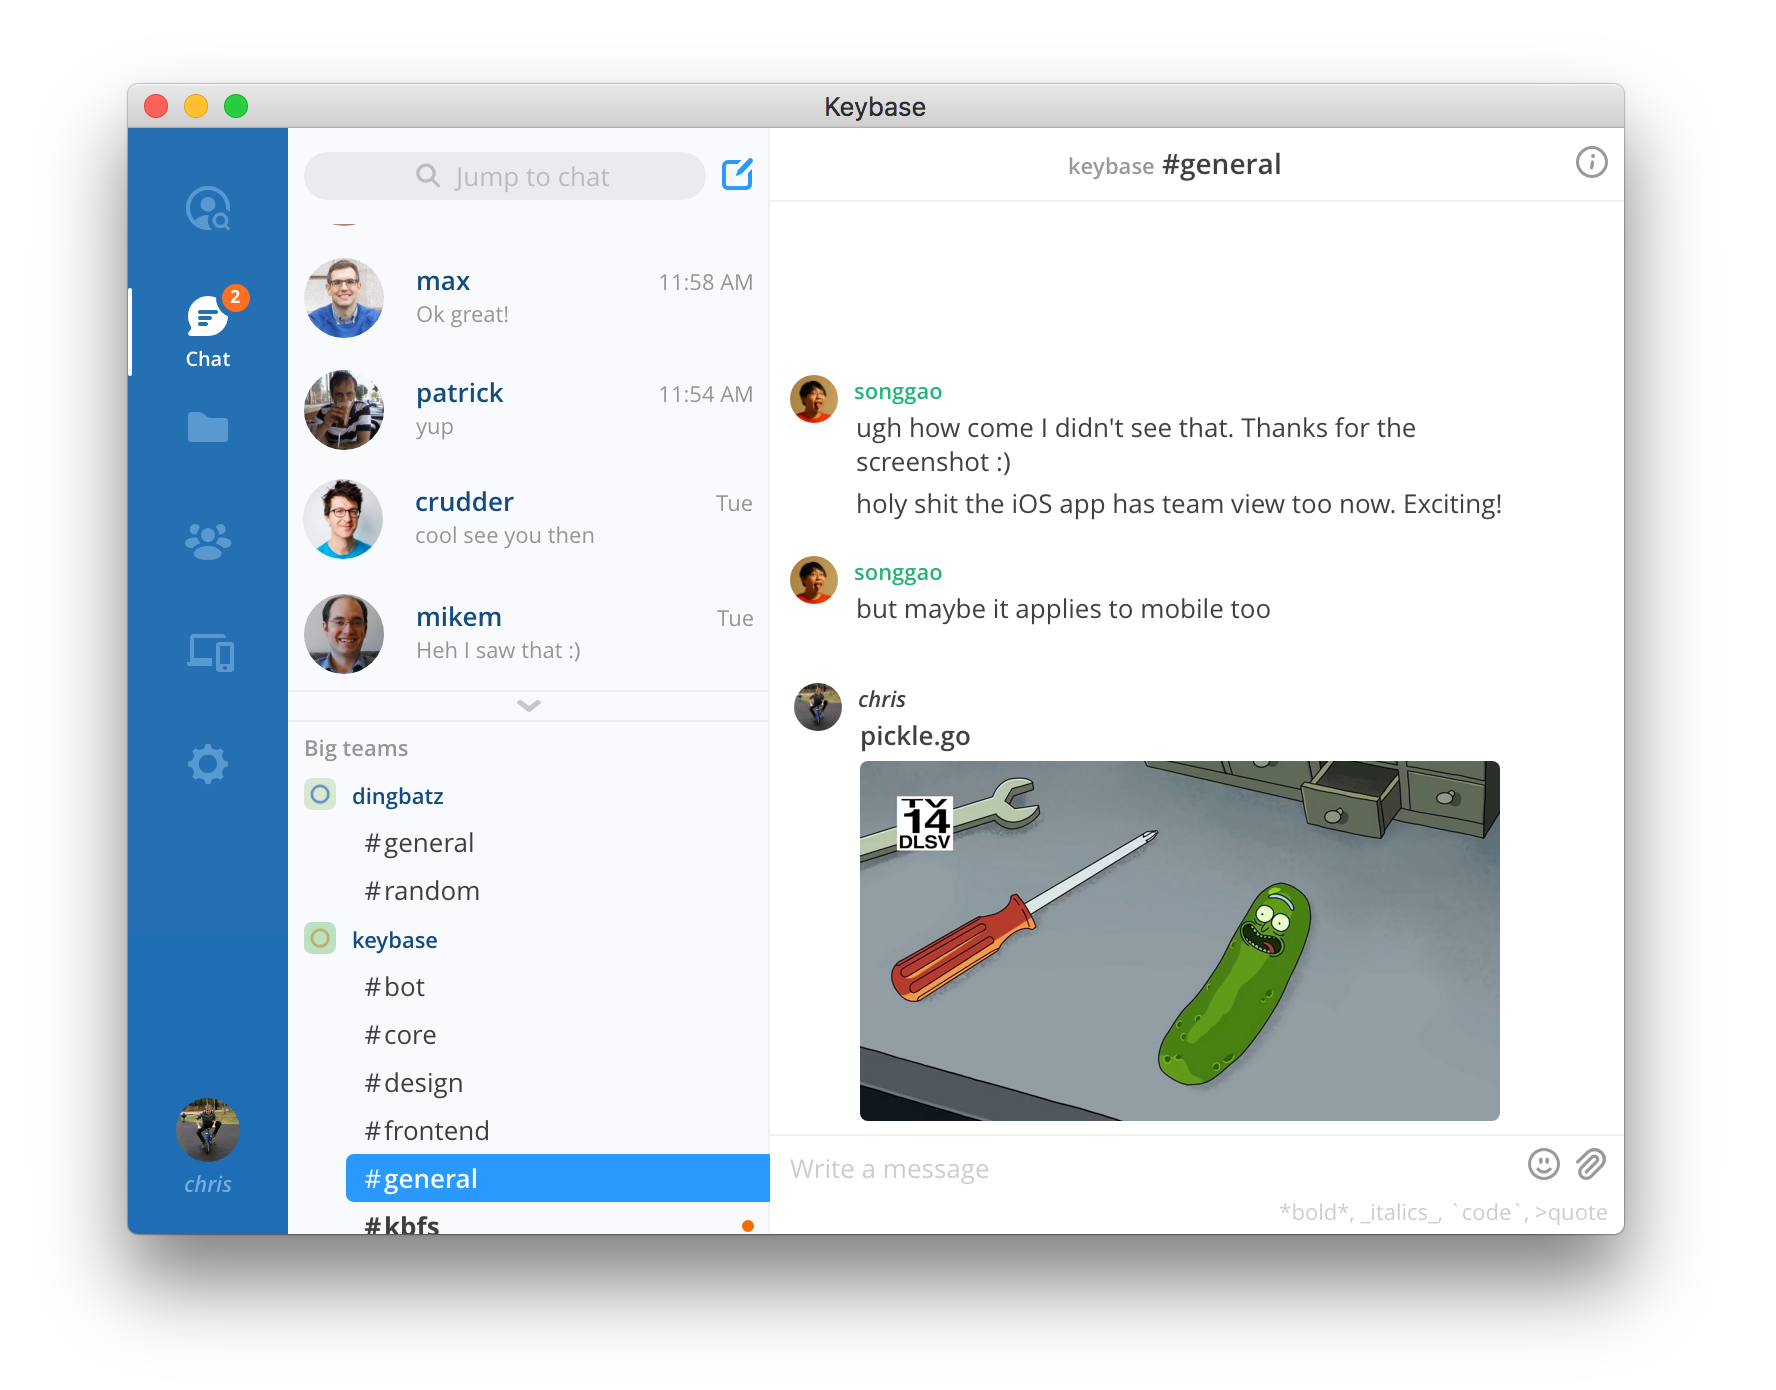Expand the chat list with the chevron
The height and width of the screenshot is (1390, 1776).
(x=529, y=706)
